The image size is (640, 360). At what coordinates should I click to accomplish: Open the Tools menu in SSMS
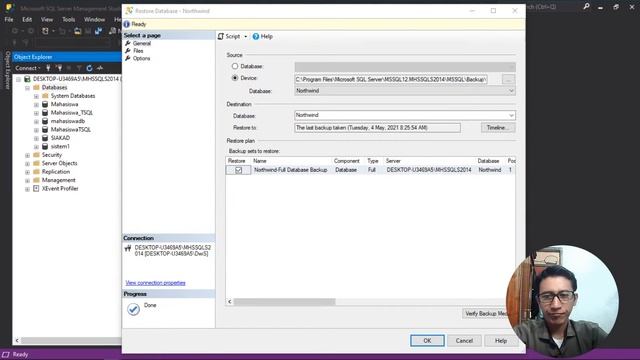[69, 19]
